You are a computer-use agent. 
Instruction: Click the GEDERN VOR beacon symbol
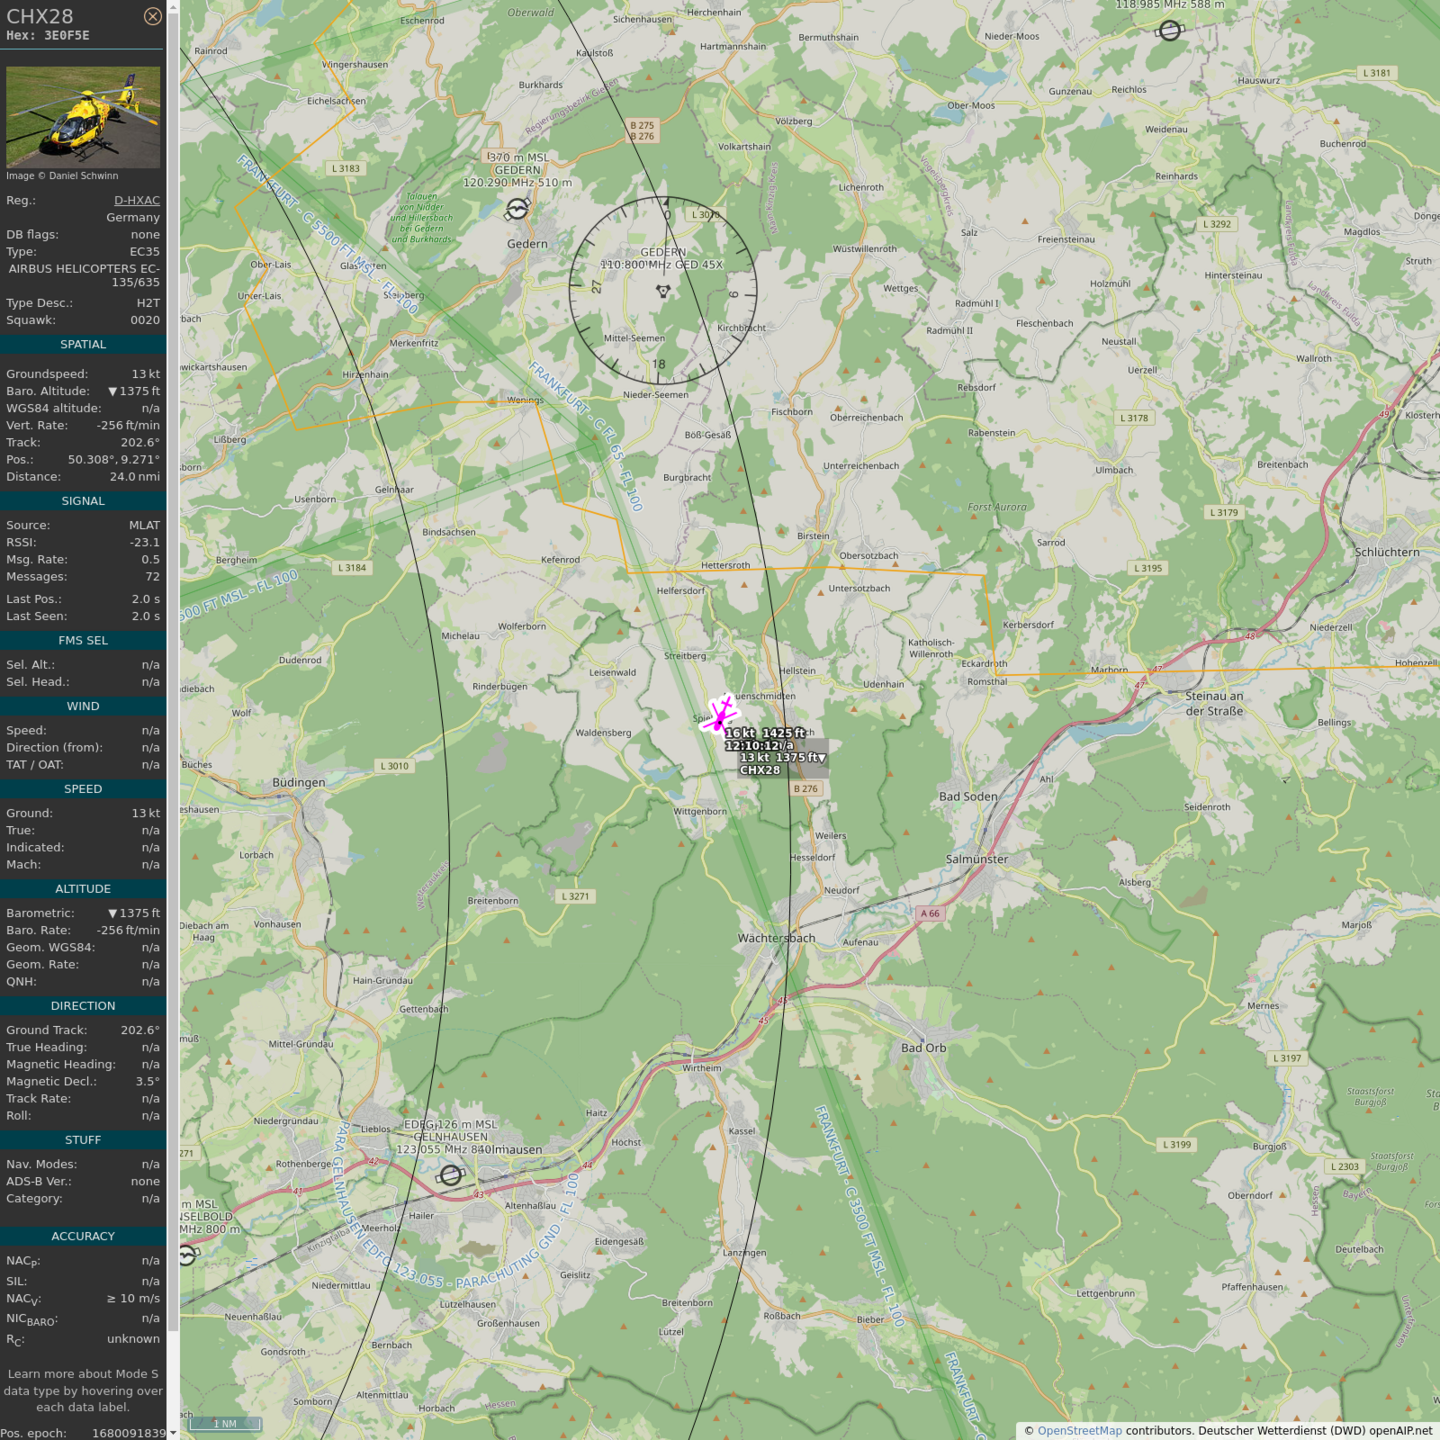(x=663, y=291)
